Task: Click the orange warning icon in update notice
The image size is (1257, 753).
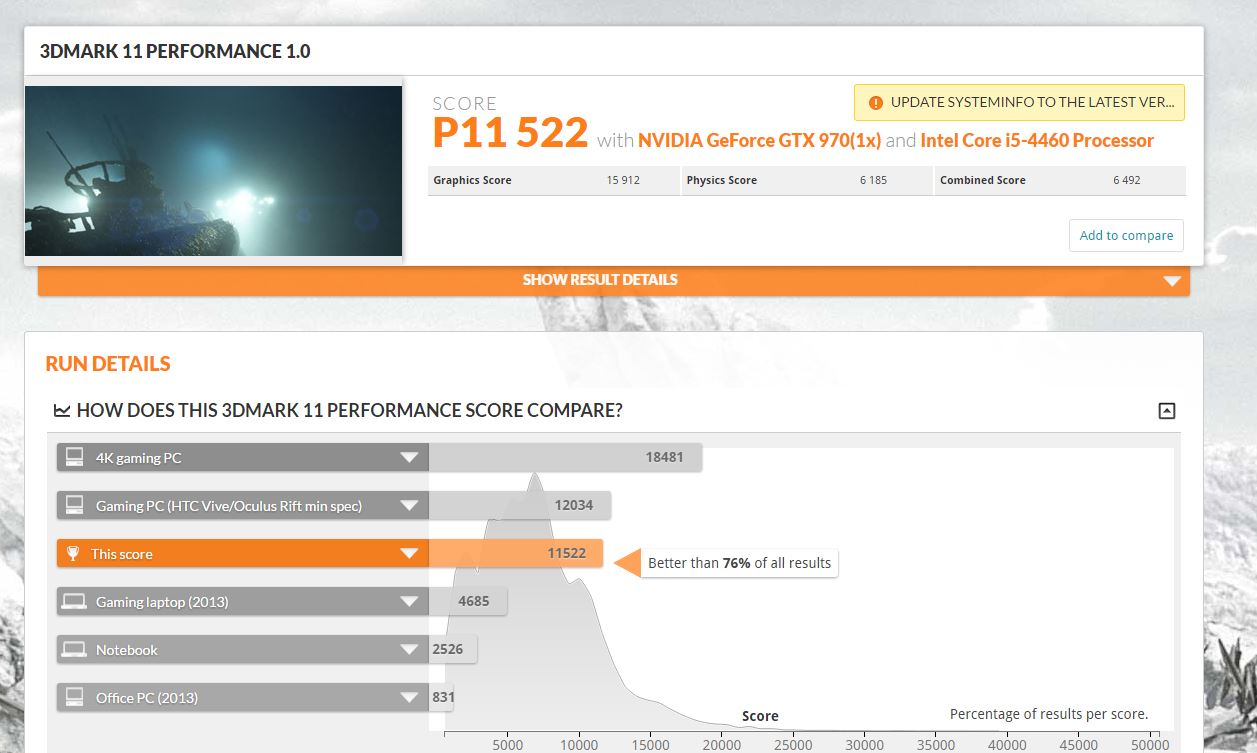Action: pyautogui.click(x=876, y=102)
